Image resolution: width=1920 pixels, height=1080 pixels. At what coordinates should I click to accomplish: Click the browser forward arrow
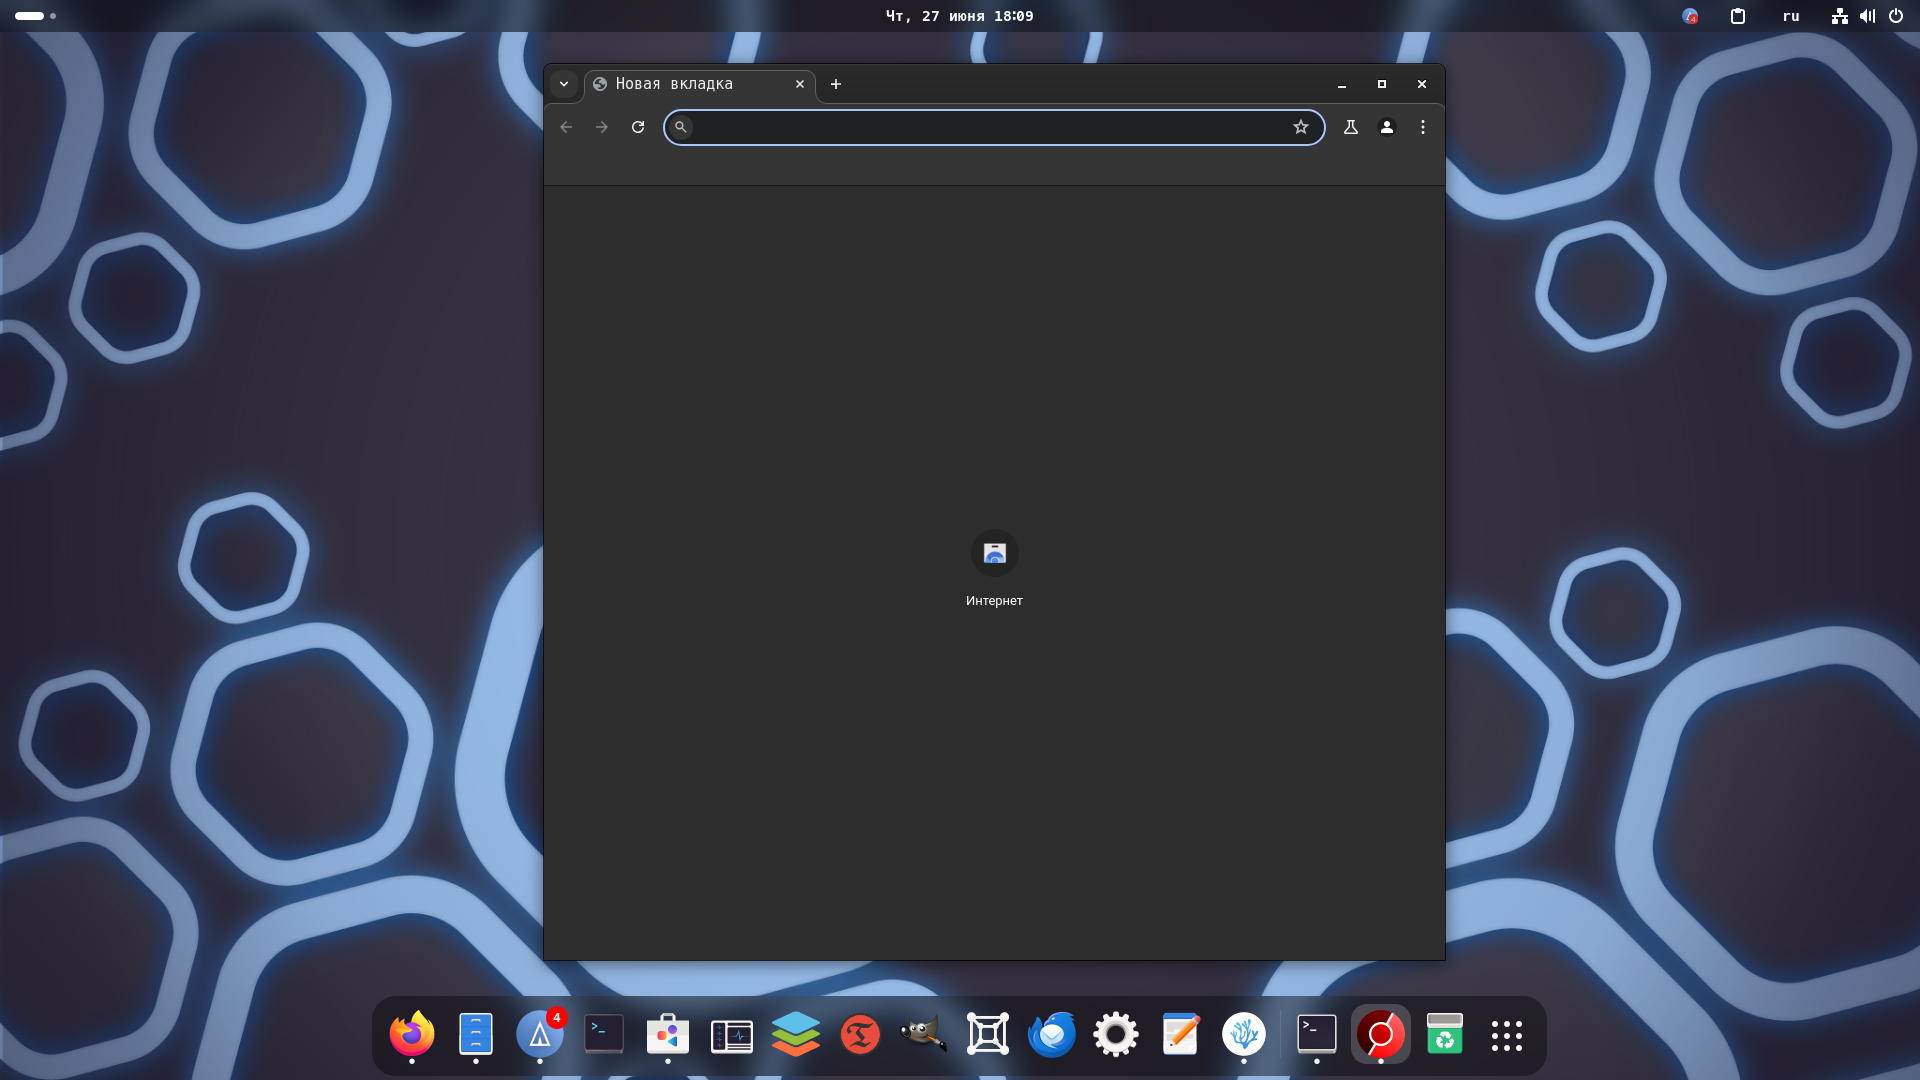(x=602, y=127)
